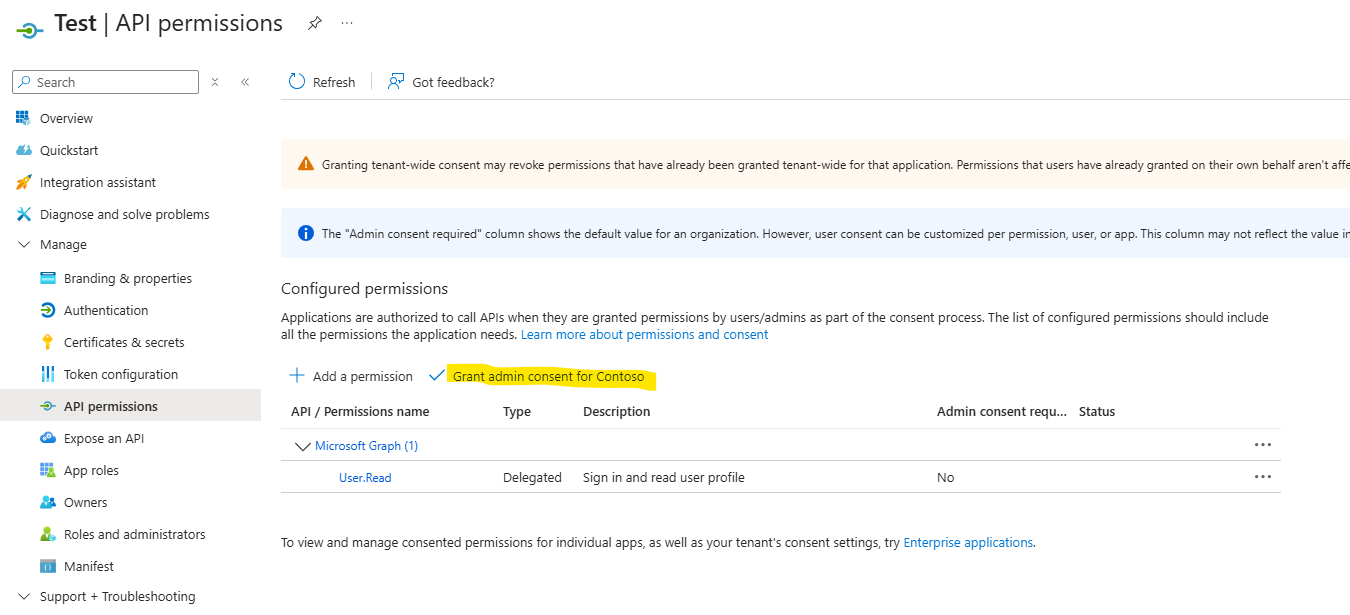The height and width of the screenshot is (615, 1350).
Task: Collapse the Microsoft Graph (1) group chevron
Action: tap(302, 446)
